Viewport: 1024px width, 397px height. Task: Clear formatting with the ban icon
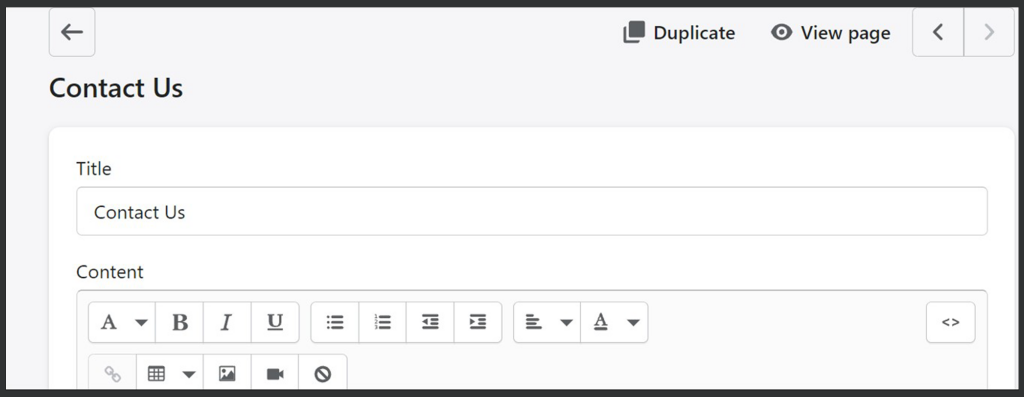[x=323, y=373]
